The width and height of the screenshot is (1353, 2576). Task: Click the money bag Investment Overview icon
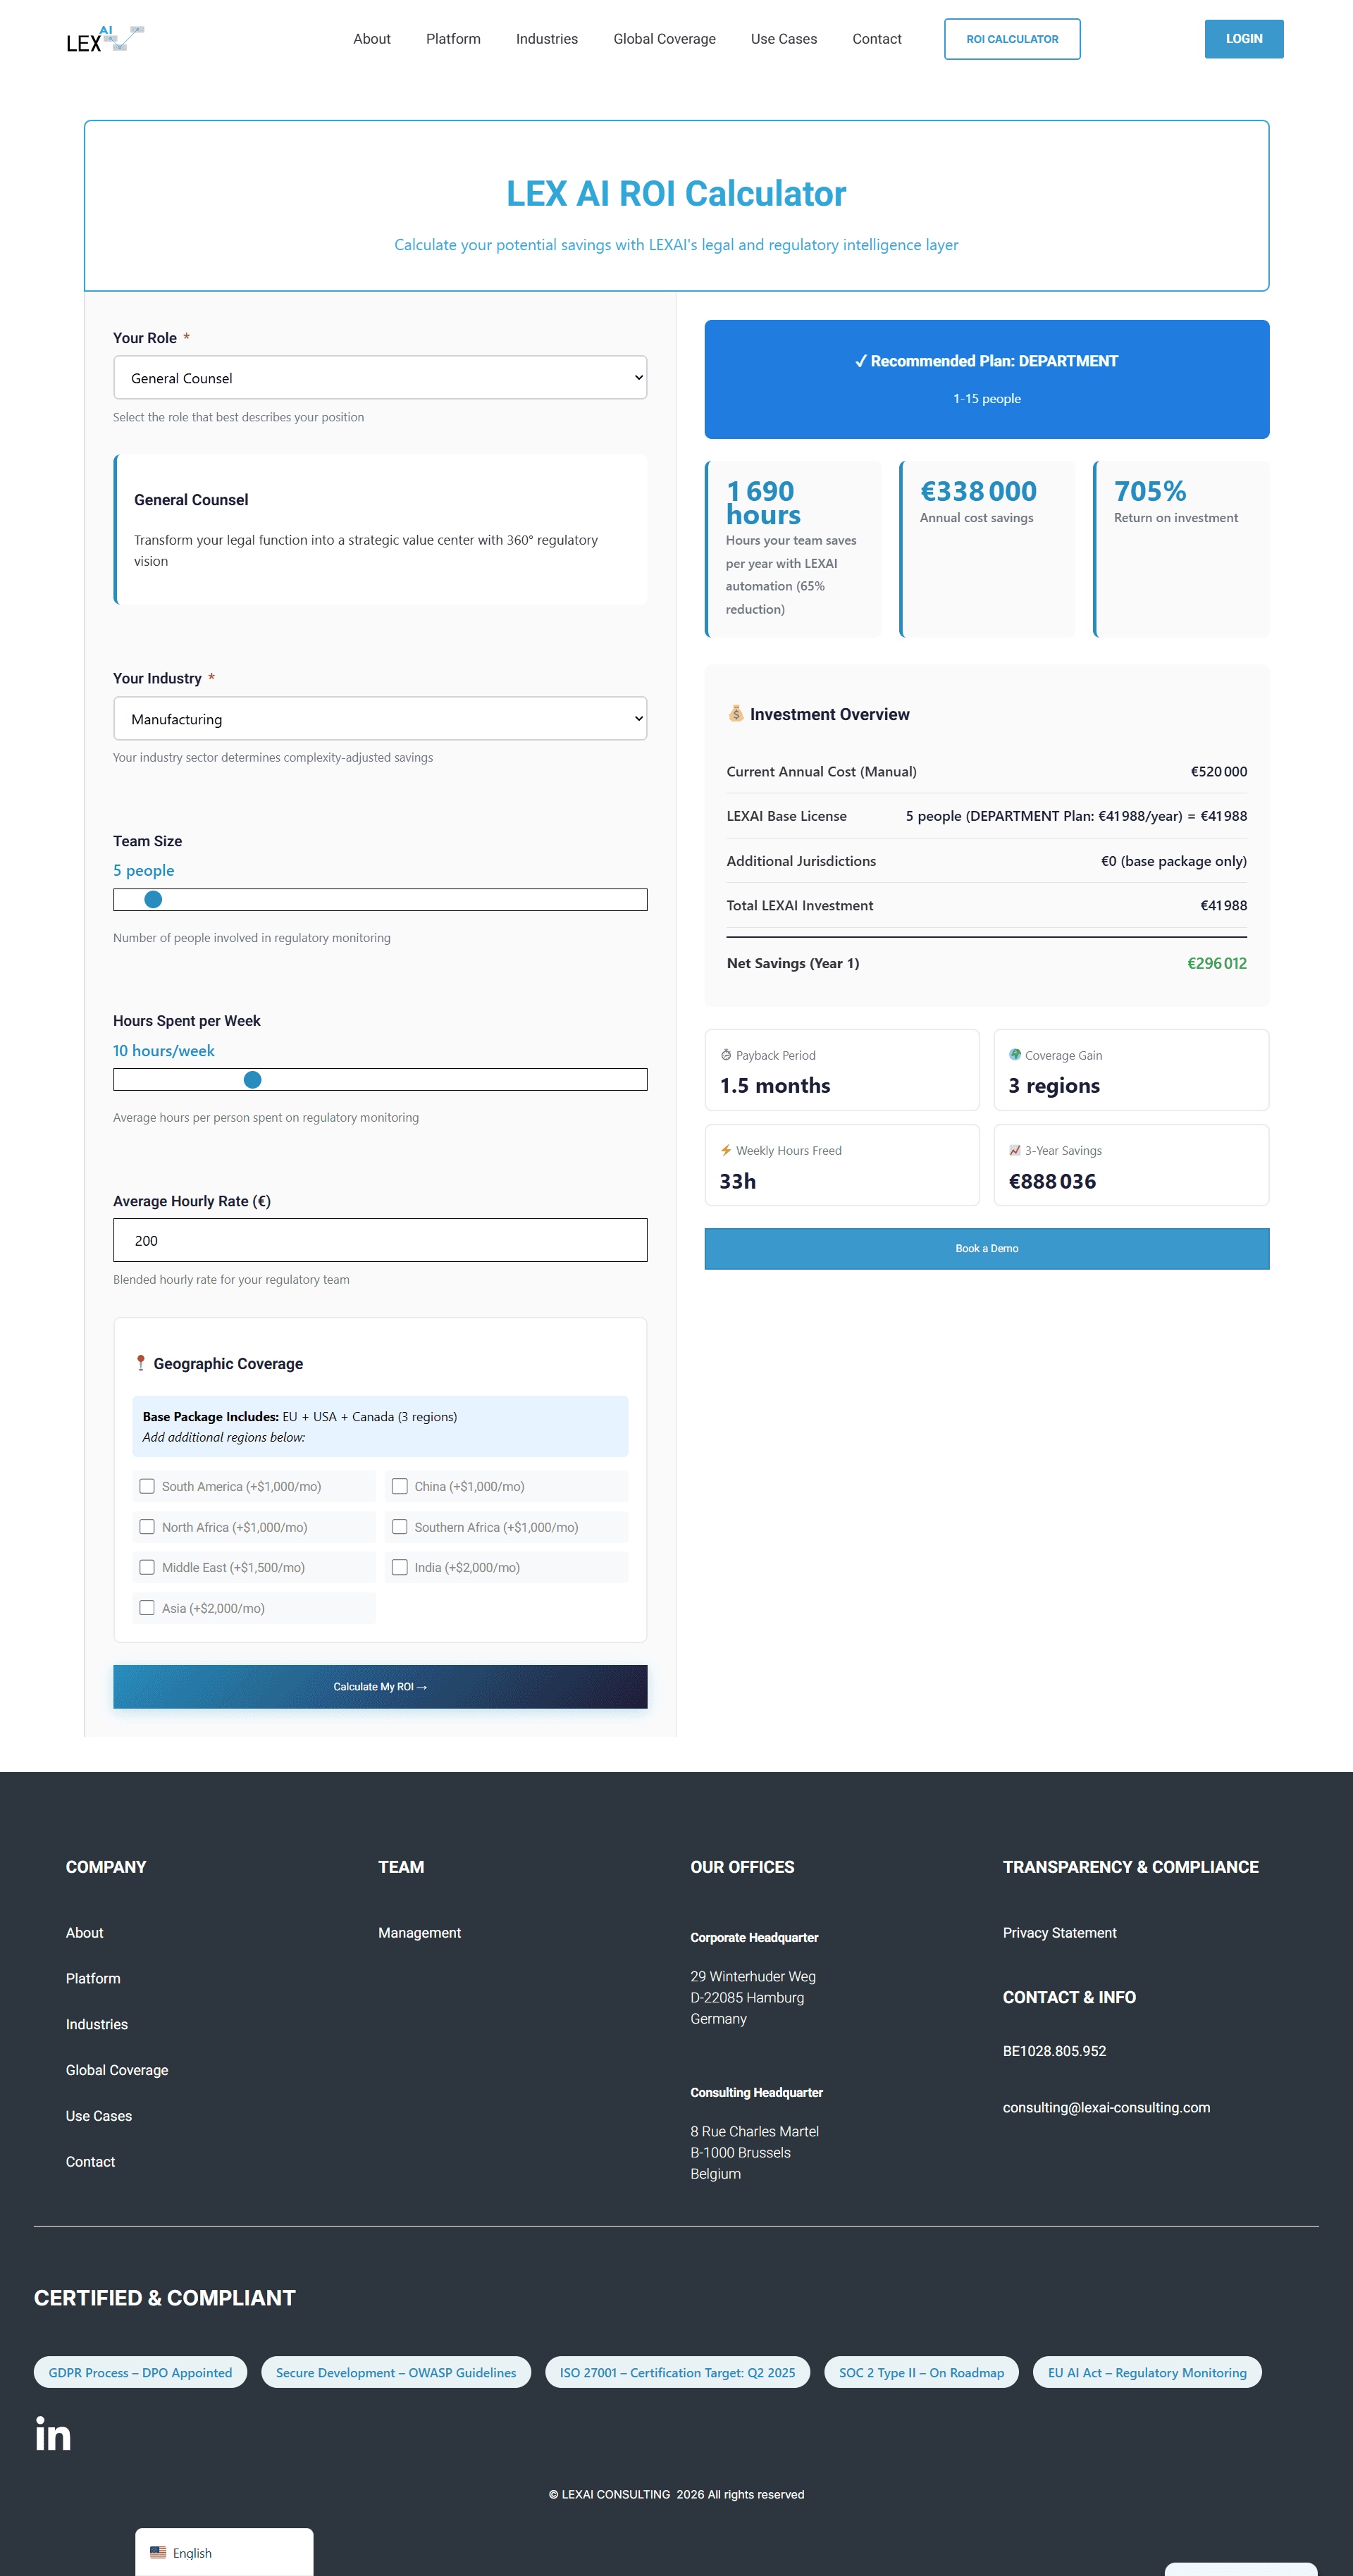click(736, 713)
